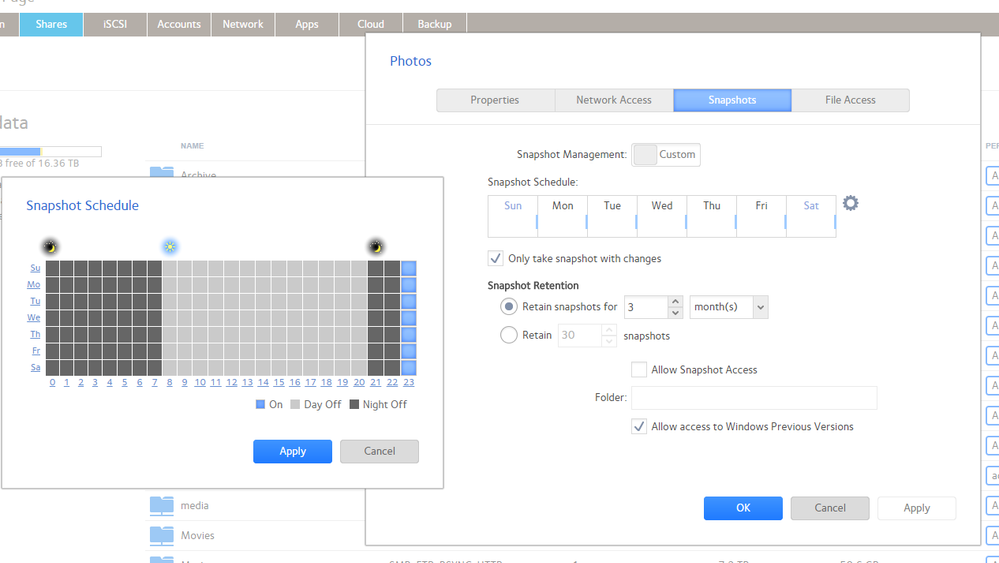
Task: Select the Retain 30 snapshots radio option
Action: tap(509, 335)
